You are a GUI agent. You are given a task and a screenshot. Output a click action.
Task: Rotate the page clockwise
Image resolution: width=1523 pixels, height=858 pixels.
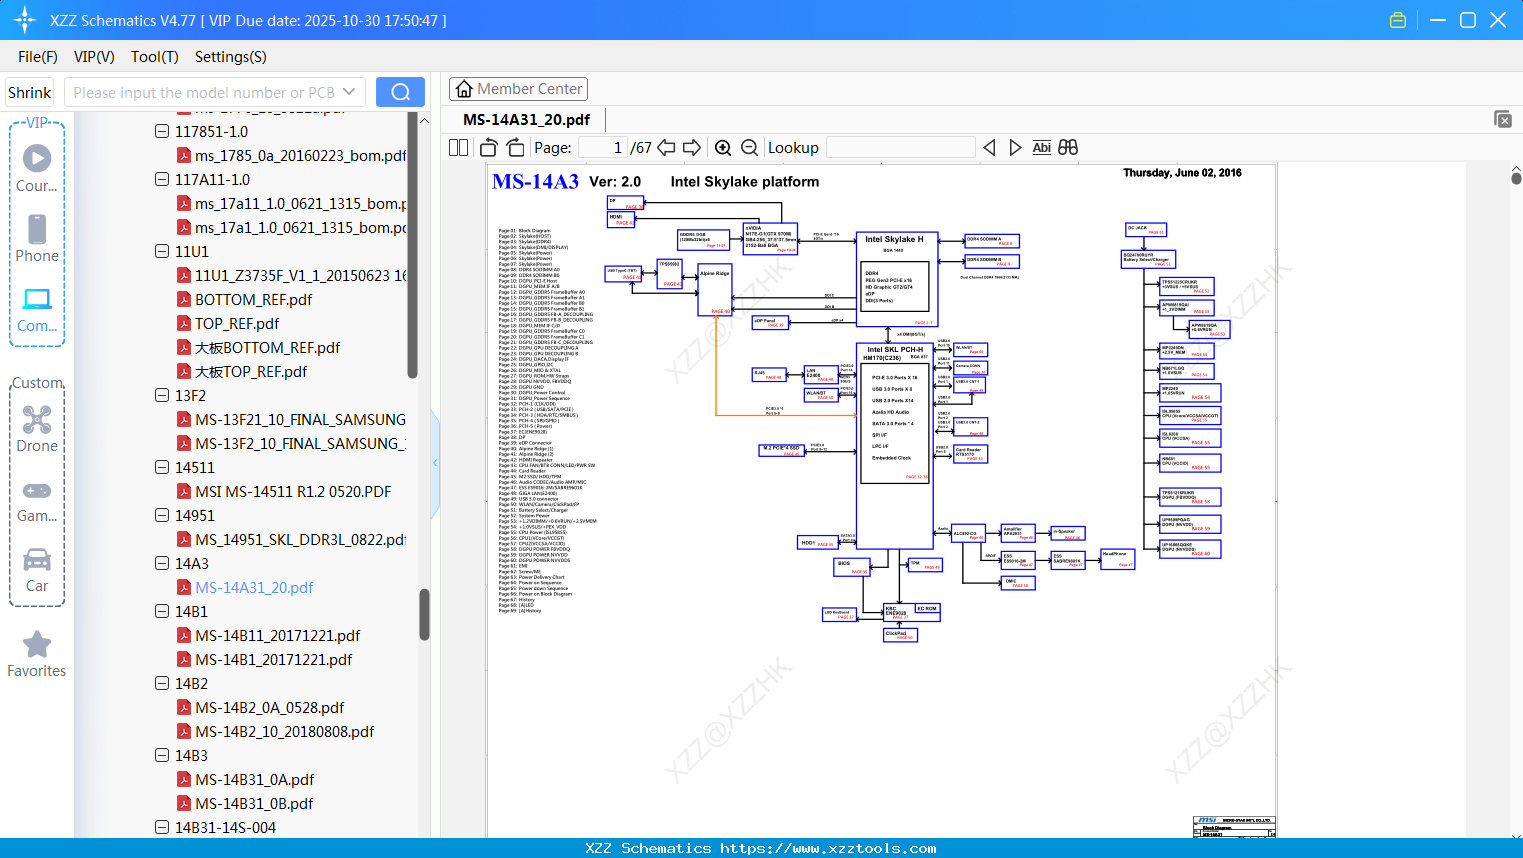tap(515, 148)
